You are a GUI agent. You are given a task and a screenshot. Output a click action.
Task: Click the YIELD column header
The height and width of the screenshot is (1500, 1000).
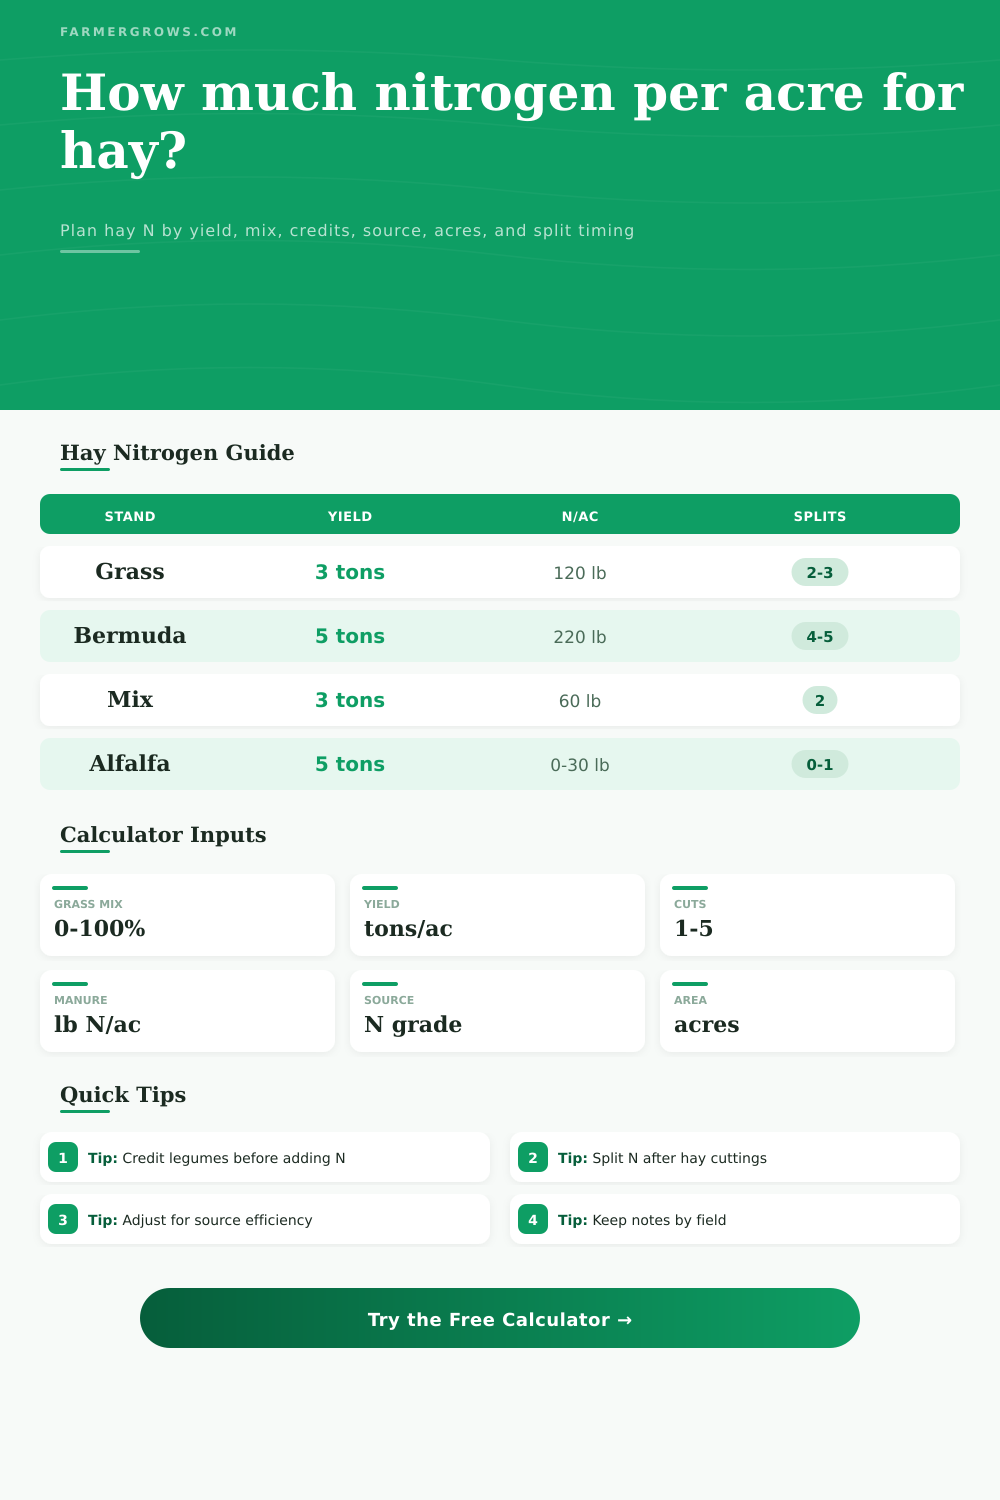pyautogui.click(x=350, y=516)
